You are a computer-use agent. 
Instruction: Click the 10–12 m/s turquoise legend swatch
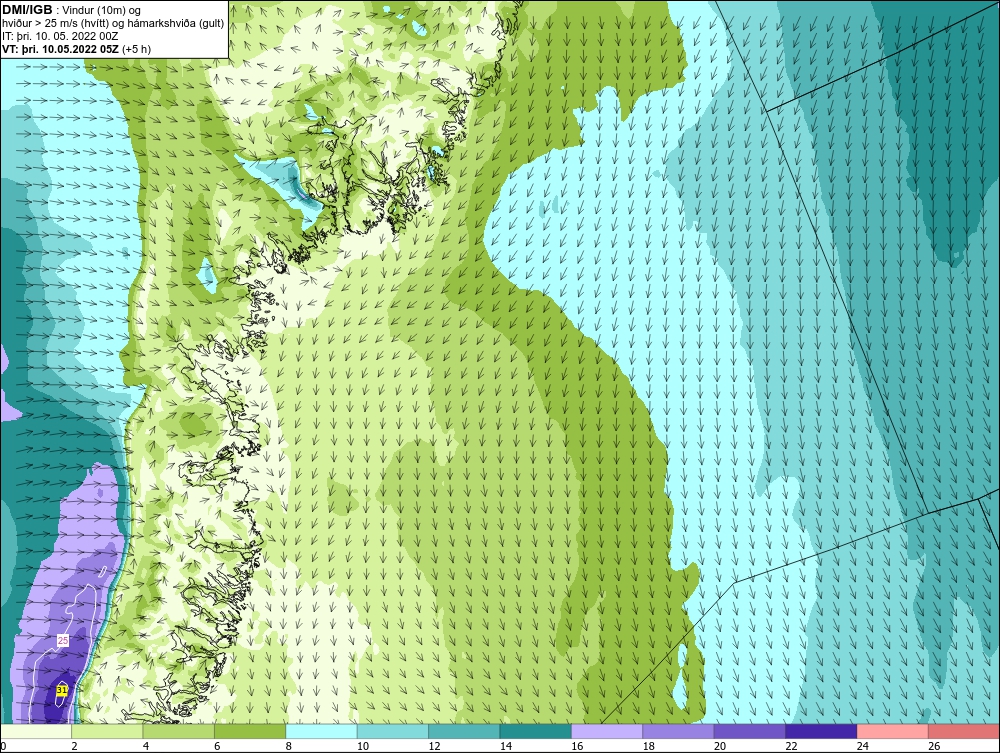[x=393, y=731]
